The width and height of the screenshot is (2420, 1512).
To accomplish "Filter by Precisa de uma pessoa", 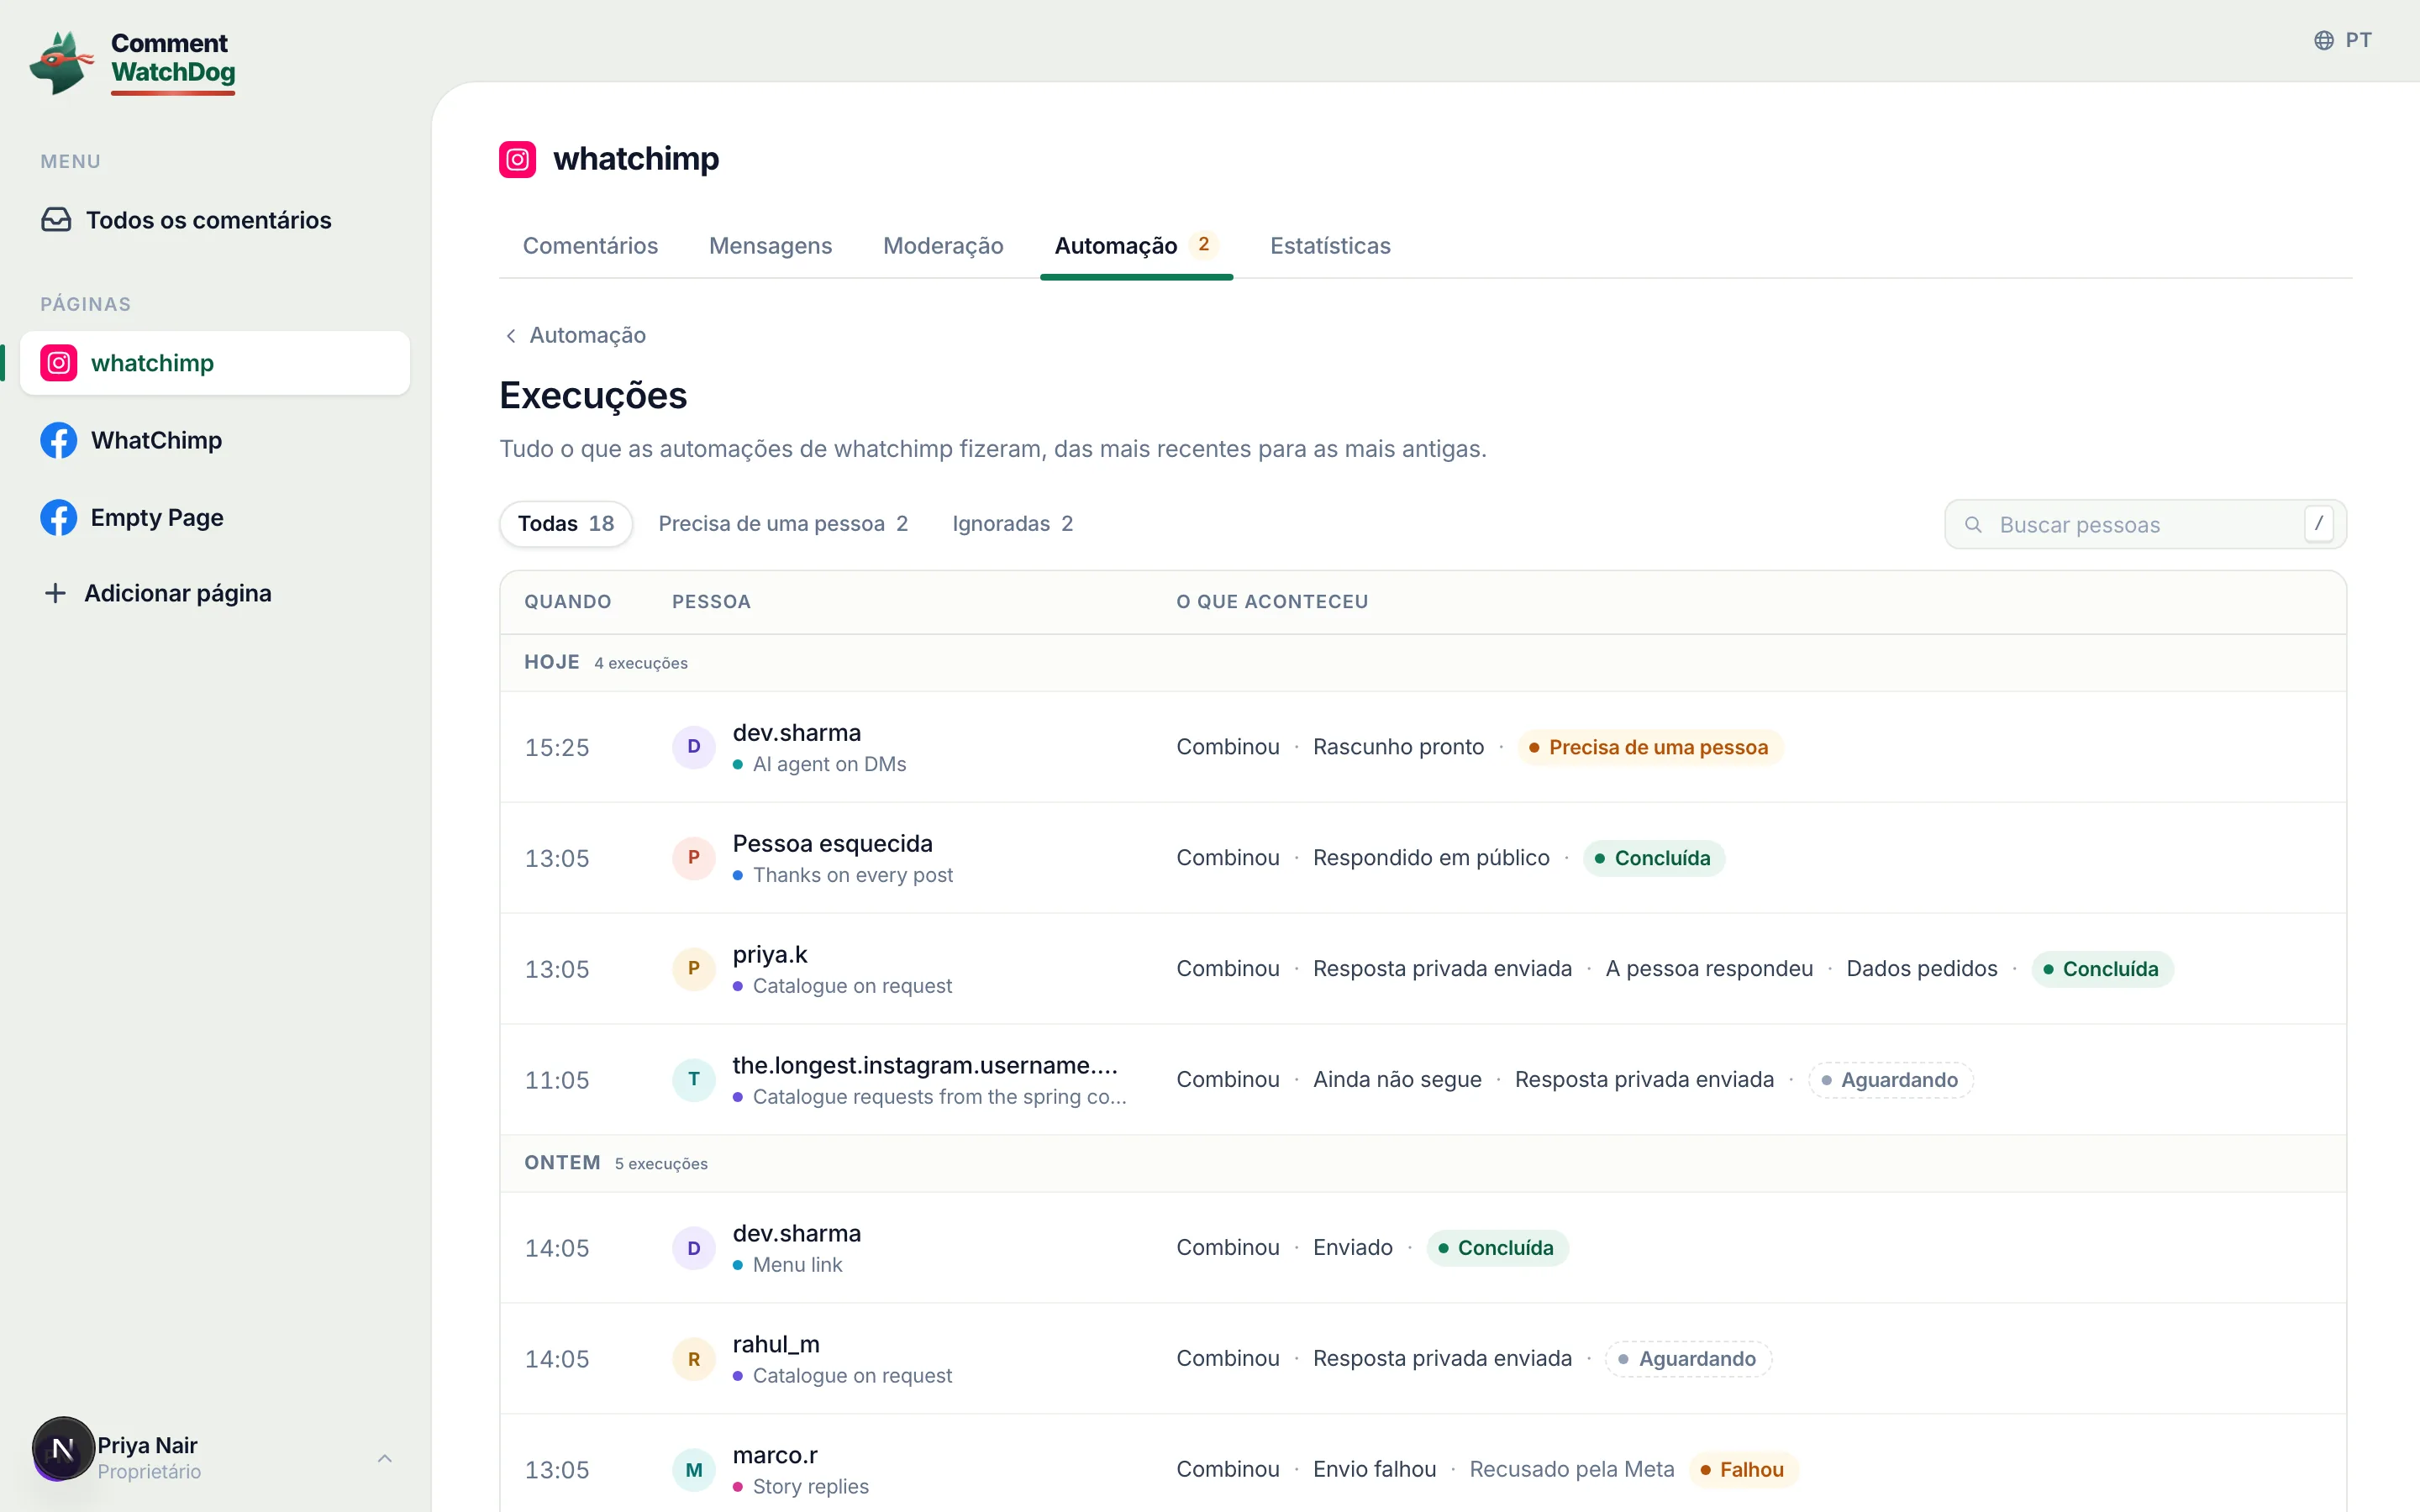I will 783,524.
